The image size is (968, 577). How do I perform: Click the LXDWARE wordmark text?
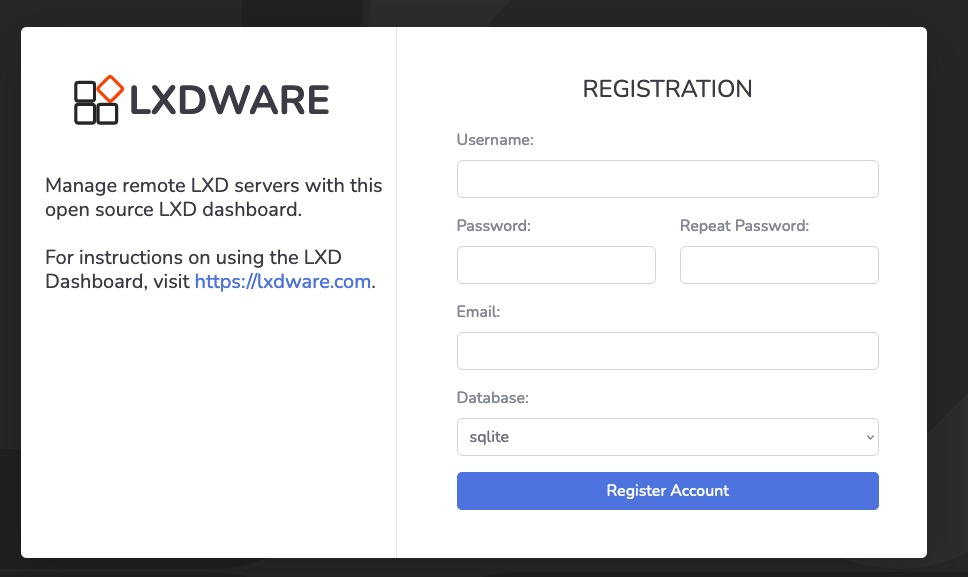[x=229, y=101]
